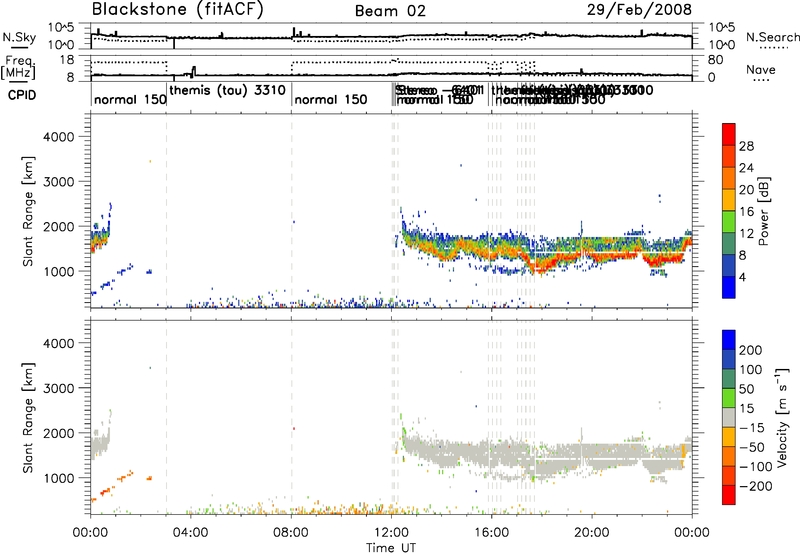
Task: Click the 'Nave' legend label
Action: tap(760, 70)
